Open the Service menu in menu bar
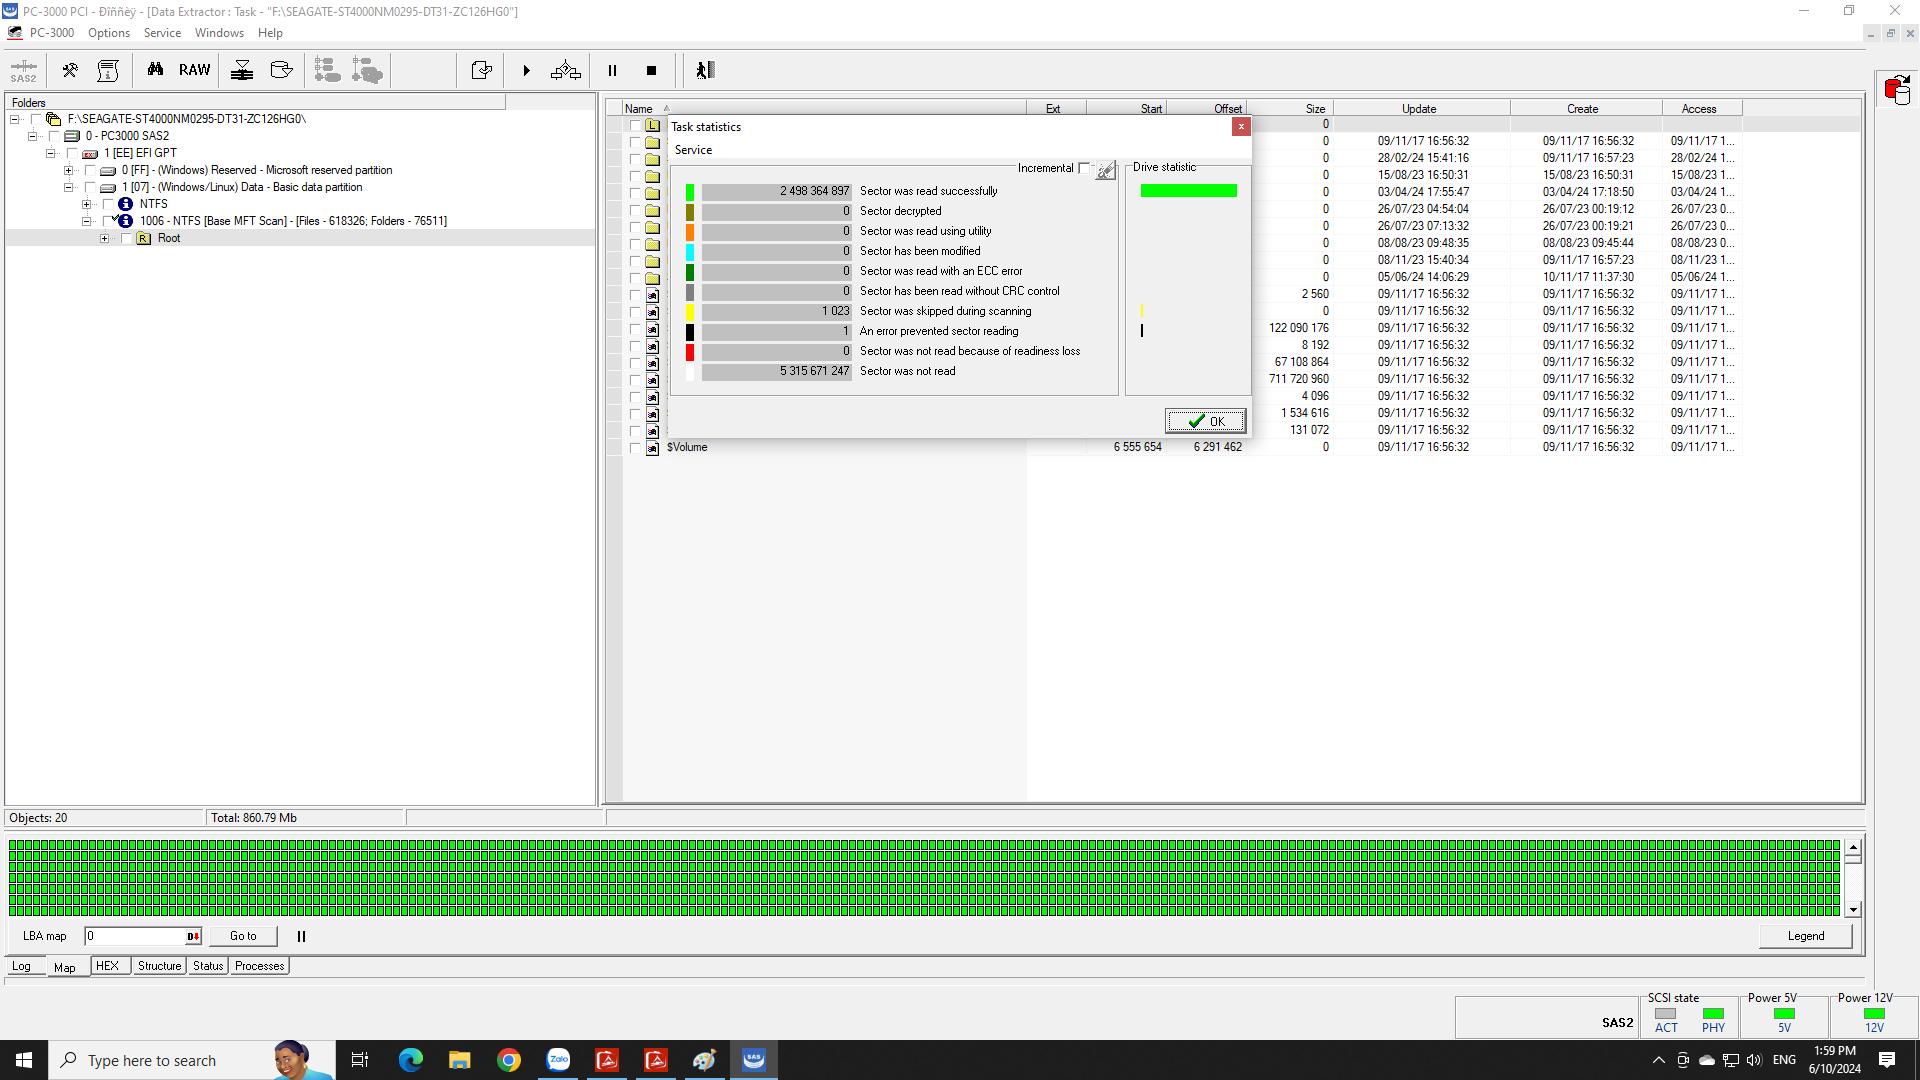This screenshot has width=1920, height=1080. (162, 33)
